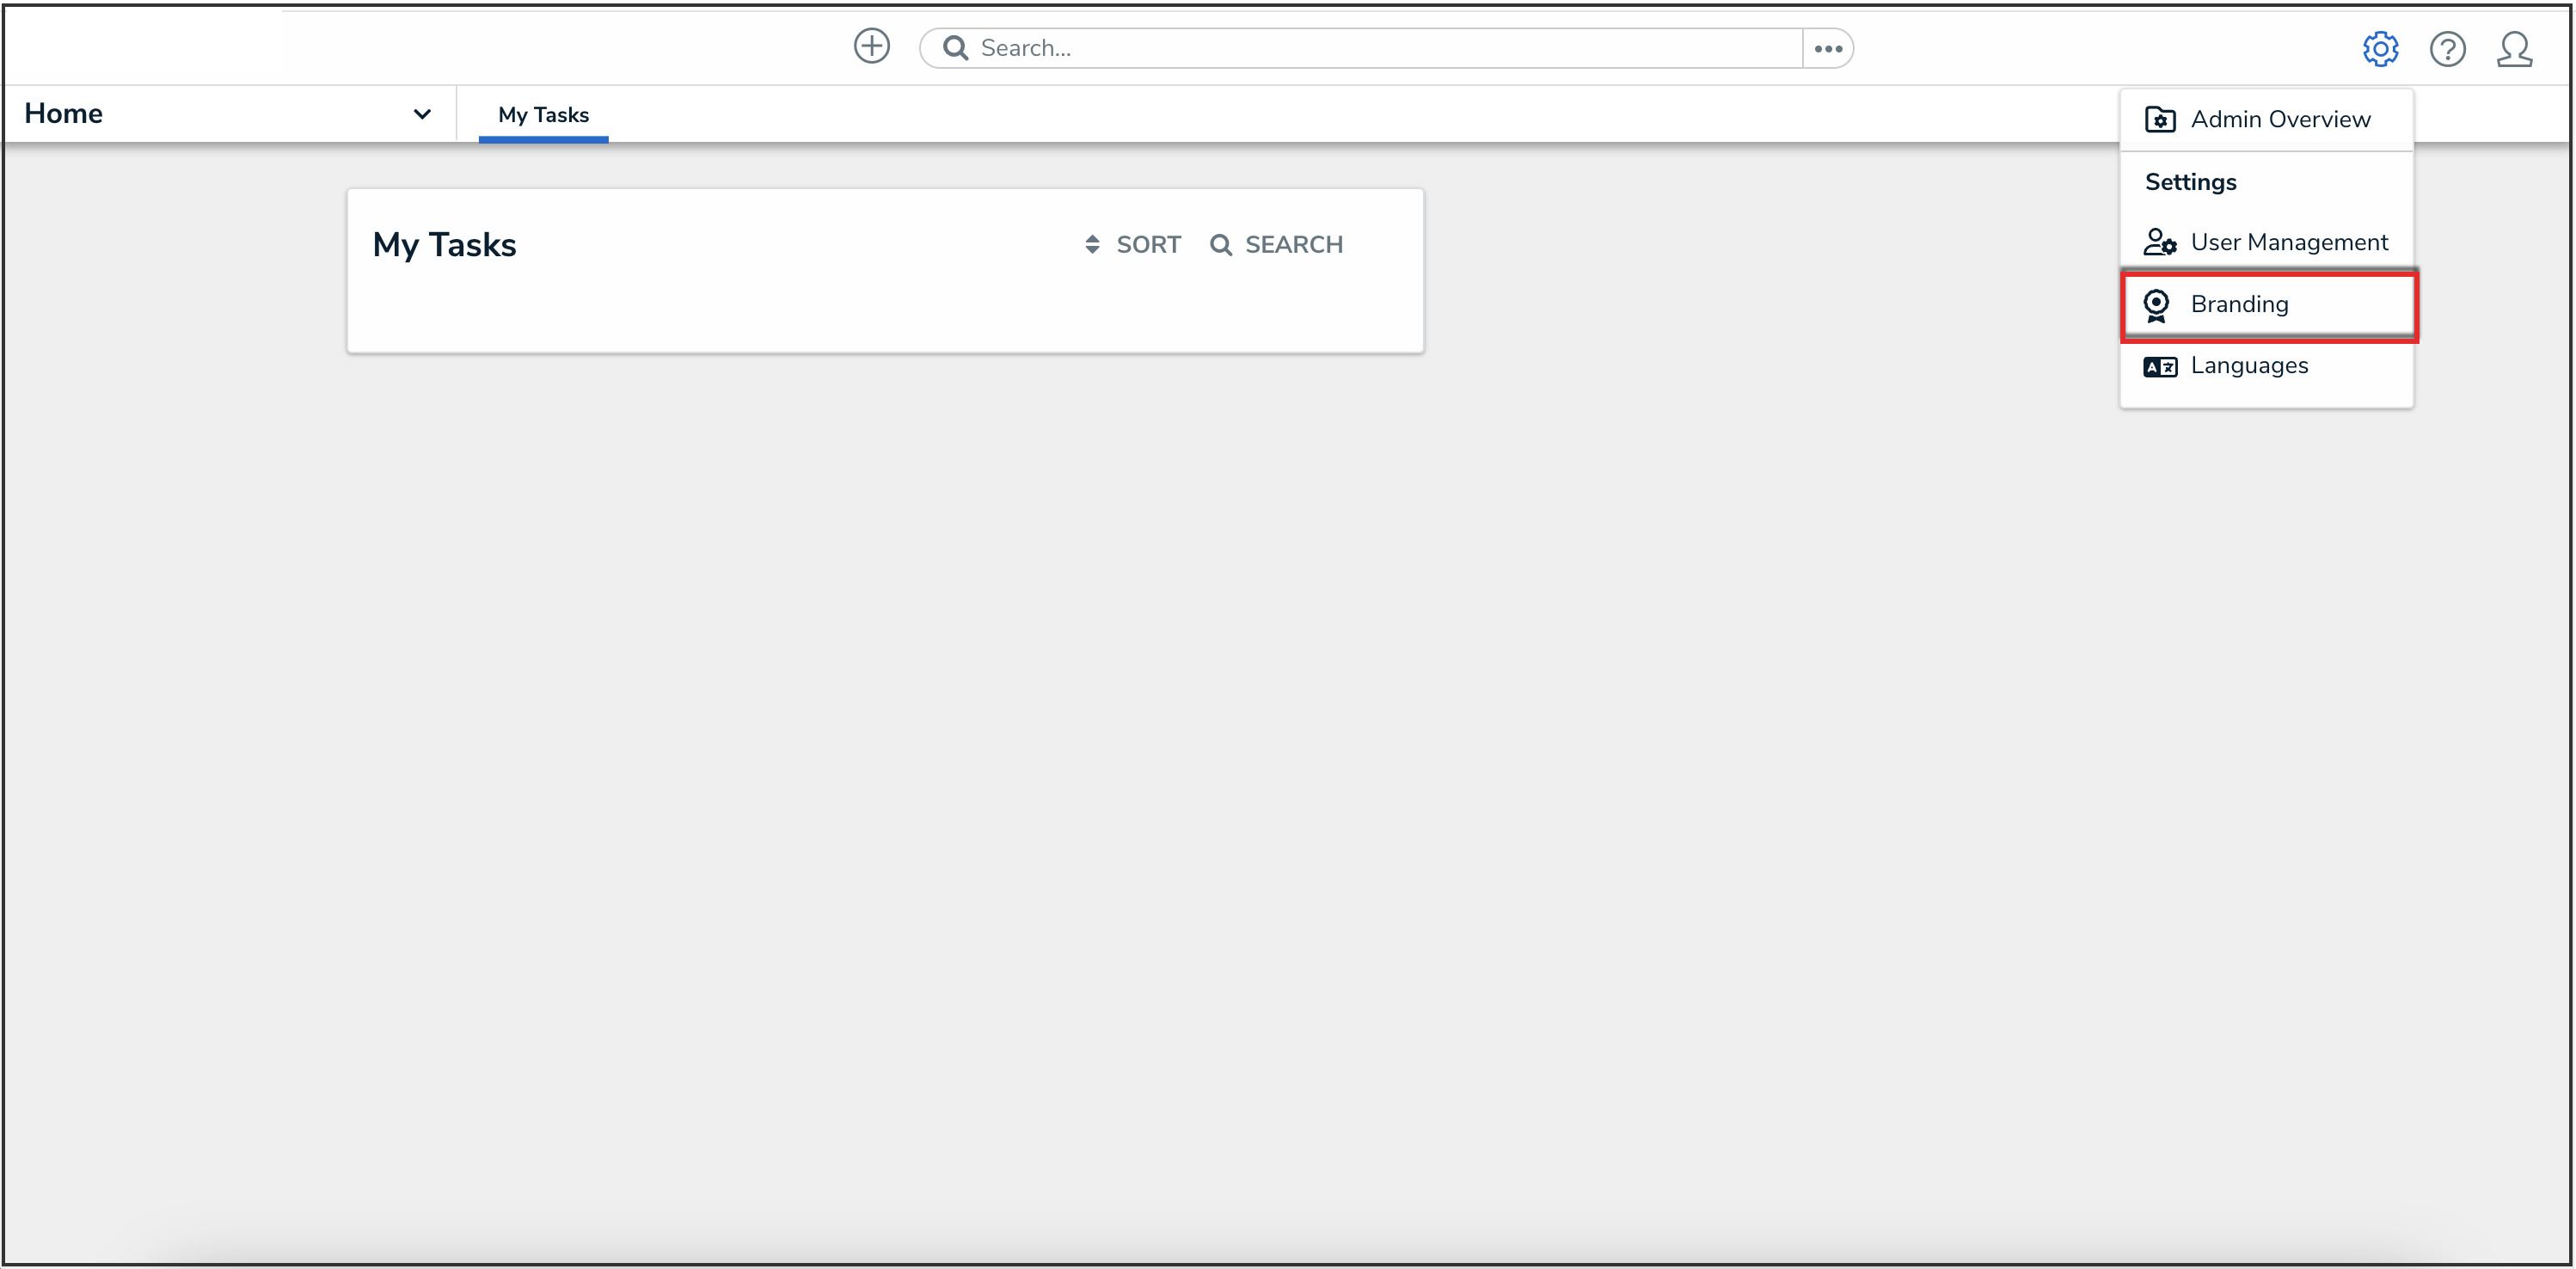Click the plus create-new icon
2576x1269 pixels.
click(871, 46)
